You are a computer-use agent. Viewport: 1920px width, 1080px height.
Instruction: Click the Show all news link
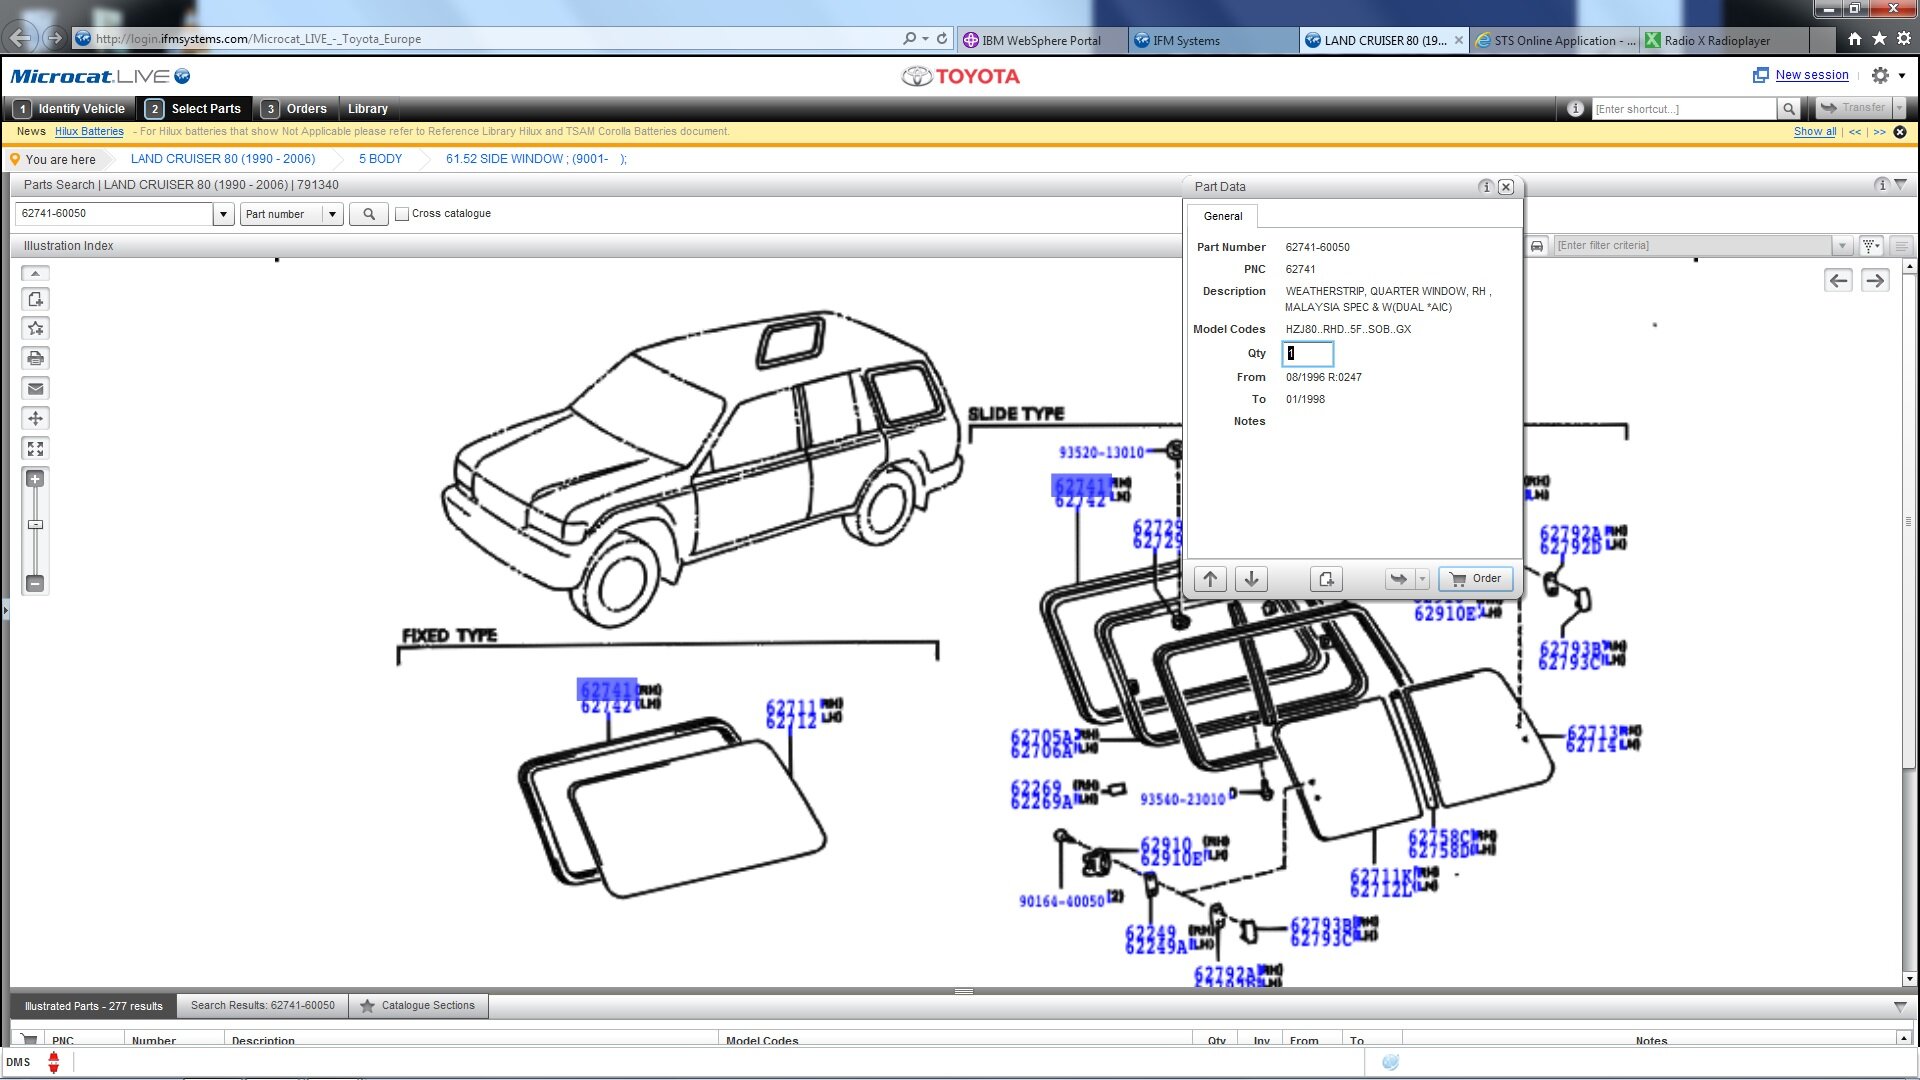pos(1814,132)
